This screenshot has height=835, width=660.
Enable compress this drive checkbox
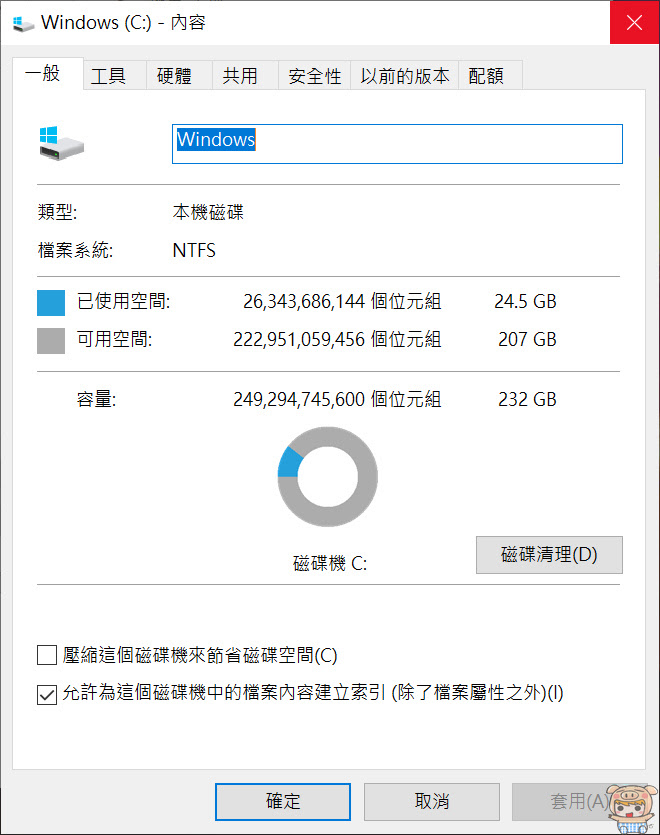47,655
